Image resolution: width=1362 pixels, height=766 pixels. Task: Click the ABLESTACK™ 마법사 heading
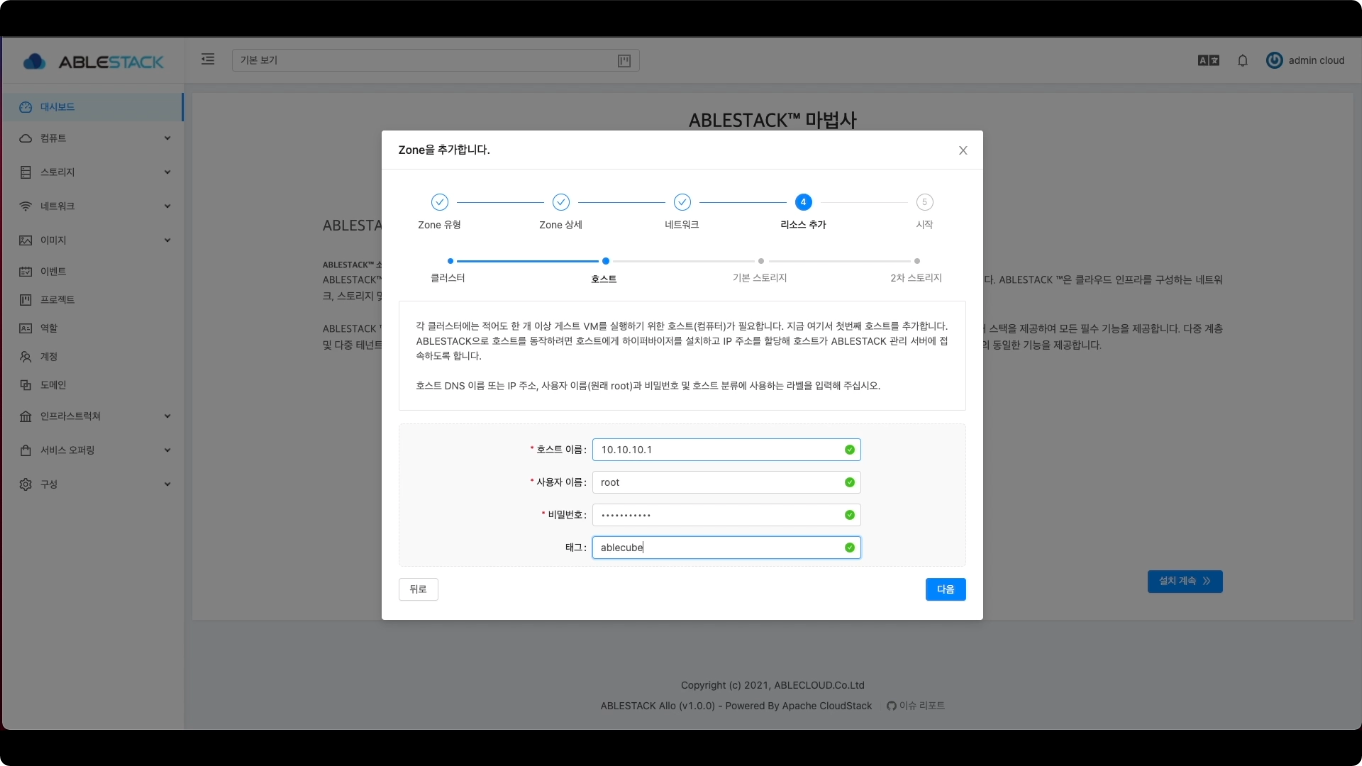point(773,120)
